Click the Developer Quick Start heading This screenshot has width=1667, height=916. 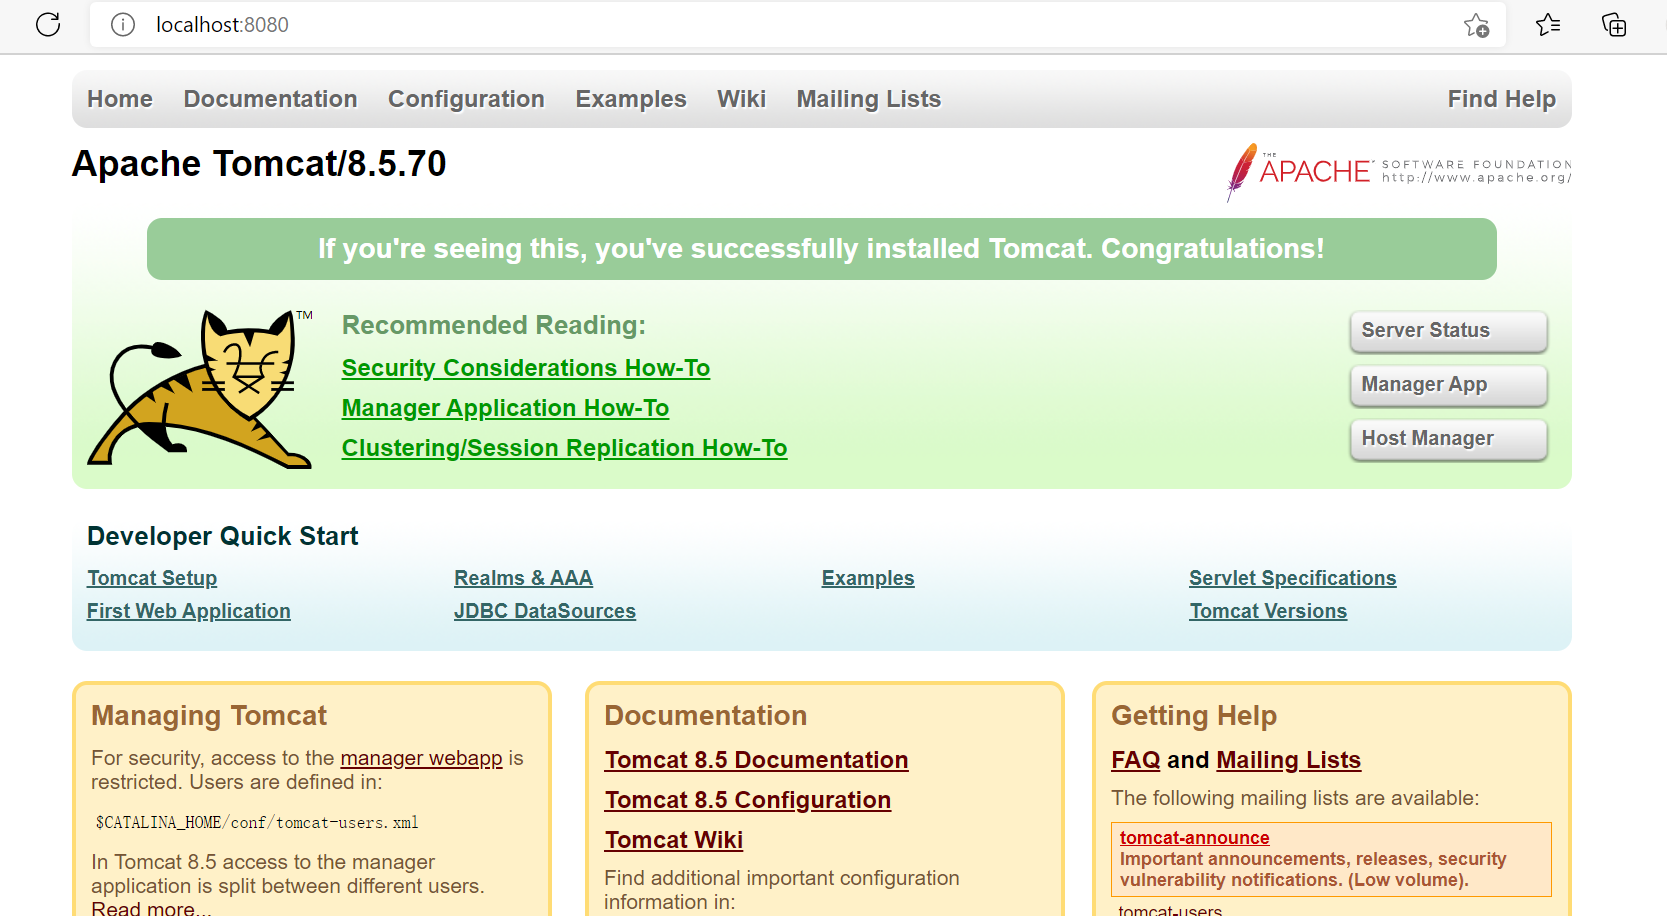pyautogui.click(x=222, y=536)
